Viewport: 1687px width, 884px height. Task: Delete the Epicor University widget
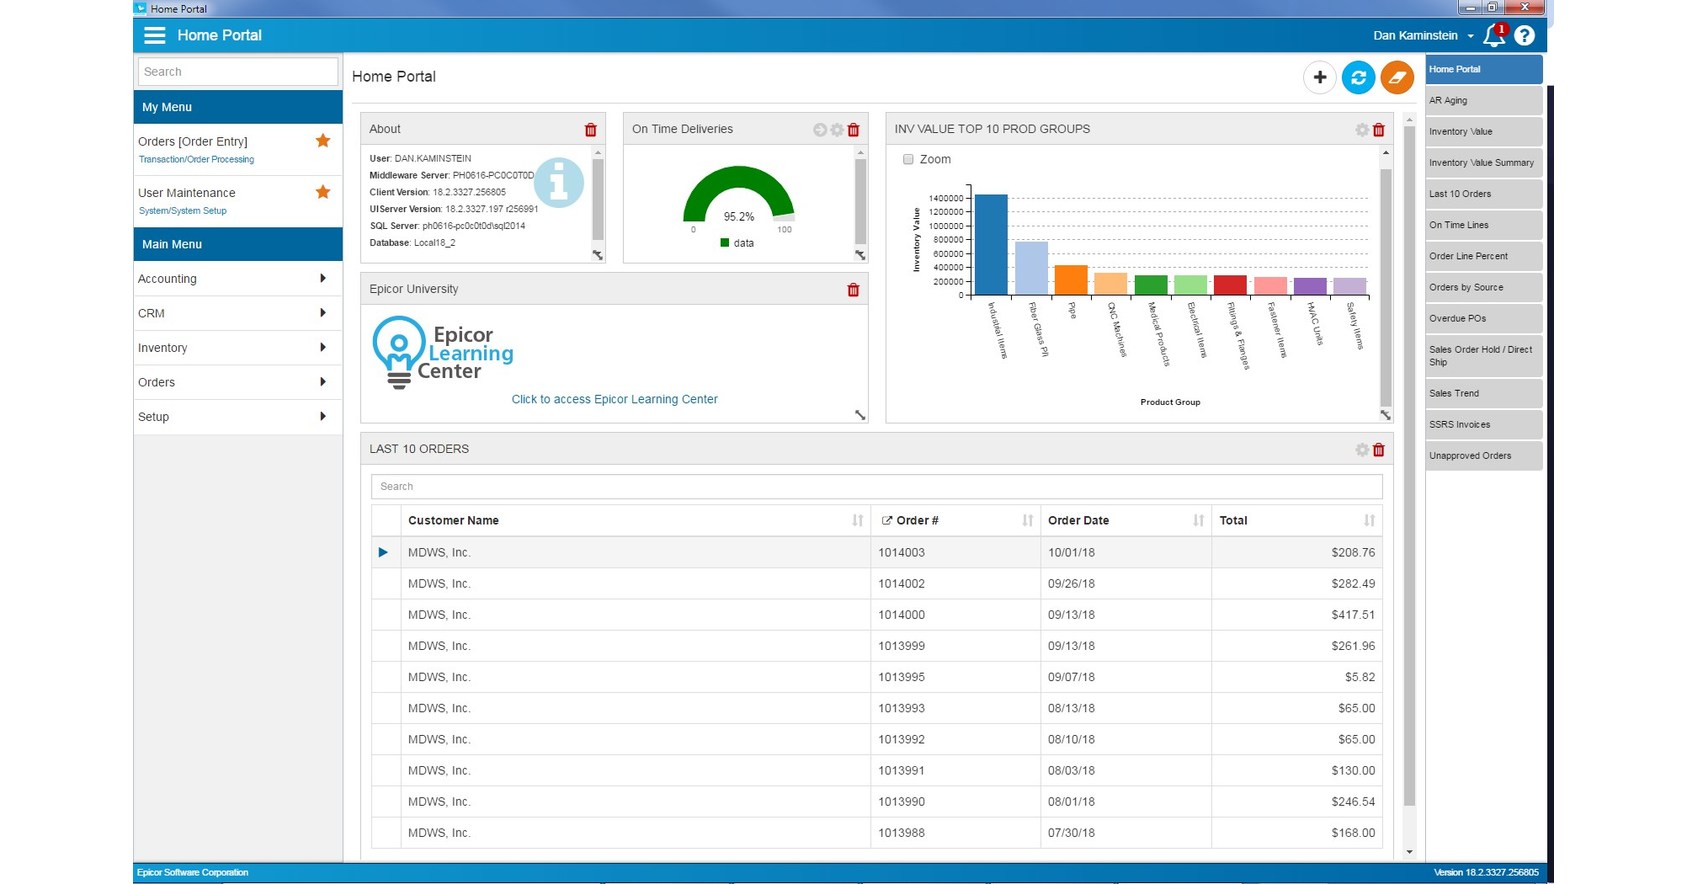pos(853,290)
